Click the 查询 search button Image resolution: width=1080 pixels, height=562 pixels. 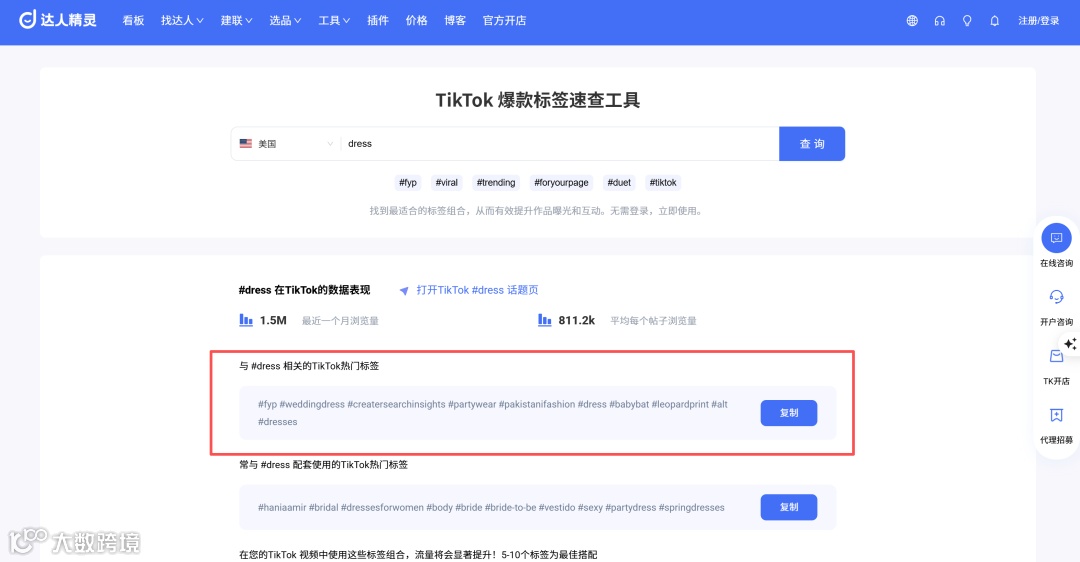click(x=811, y=143)
